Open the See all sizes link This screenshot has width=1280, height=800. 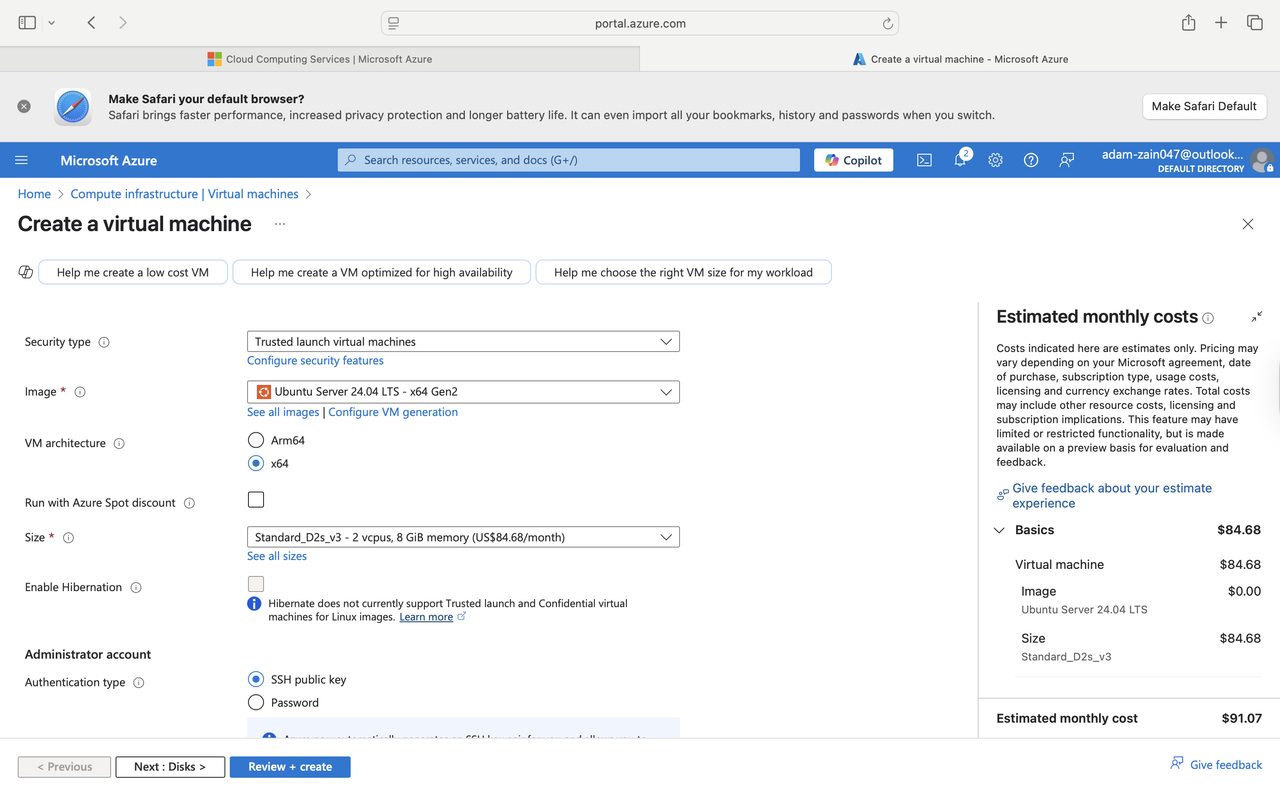pyautogui.click(x=277, y=556)
